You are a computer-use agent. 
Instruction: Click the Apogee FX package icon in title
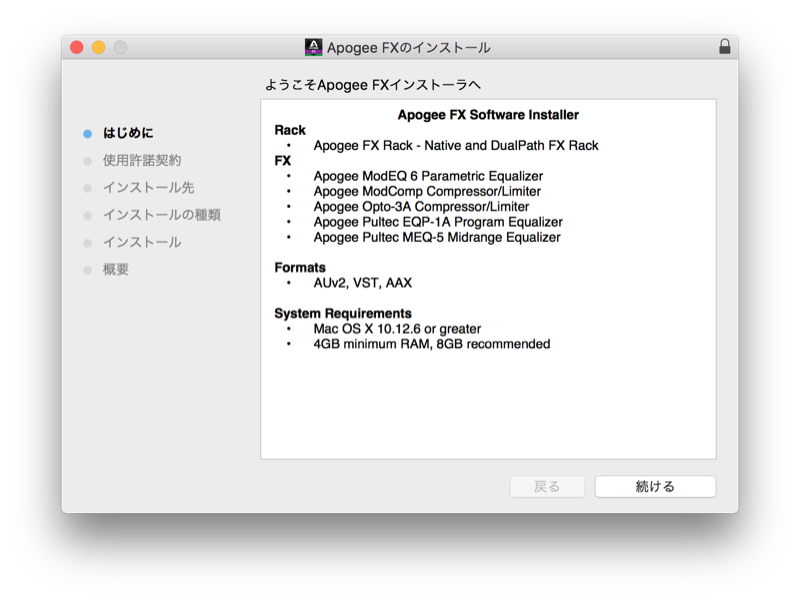[x=313, y=47]
